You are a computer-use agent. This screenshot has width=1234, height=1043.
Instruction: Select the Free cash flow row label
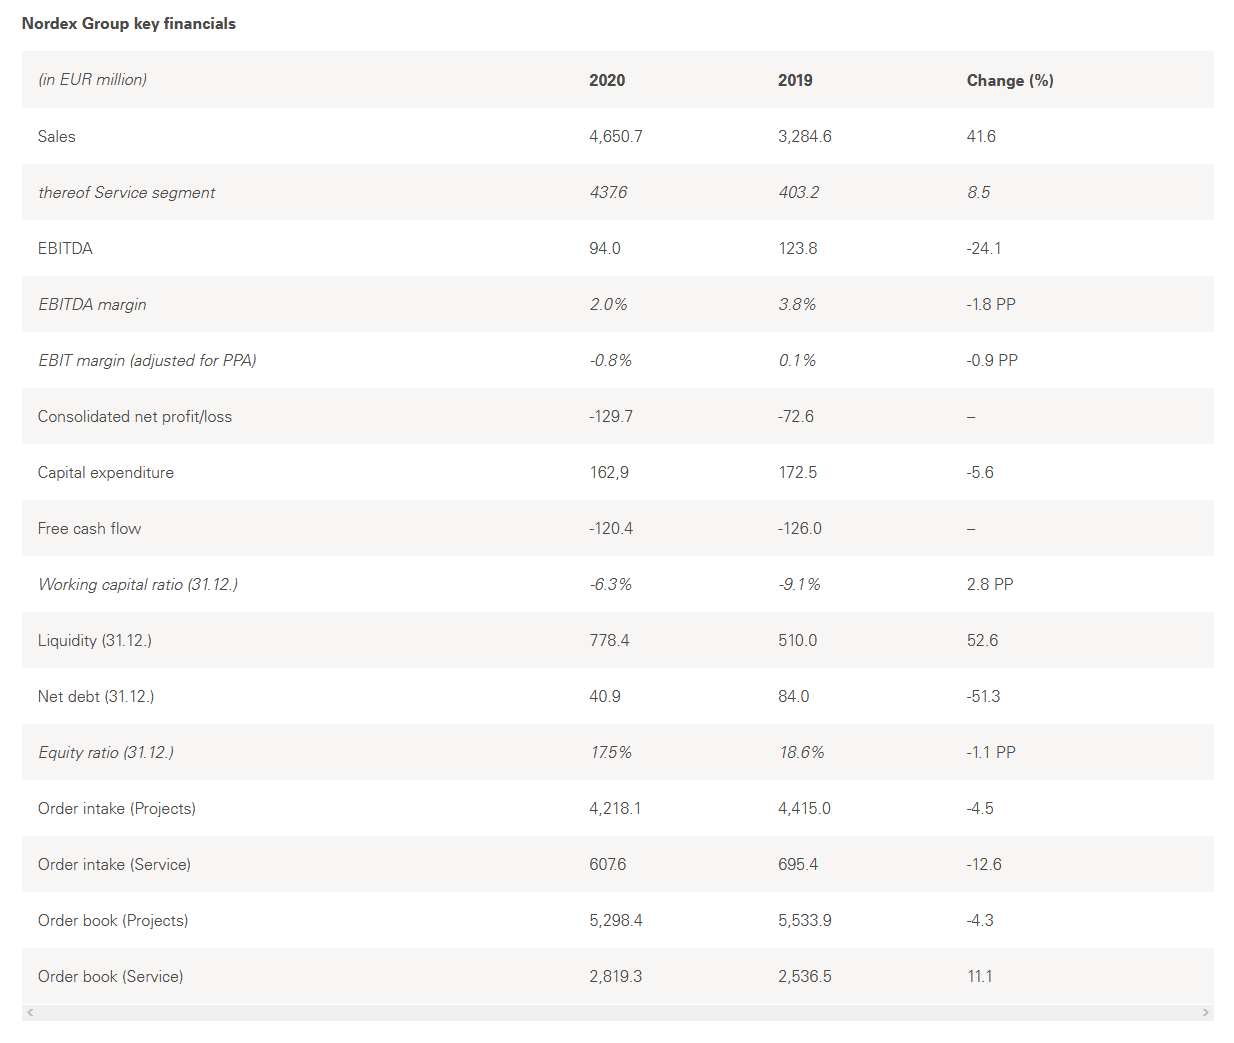point(90,529)
